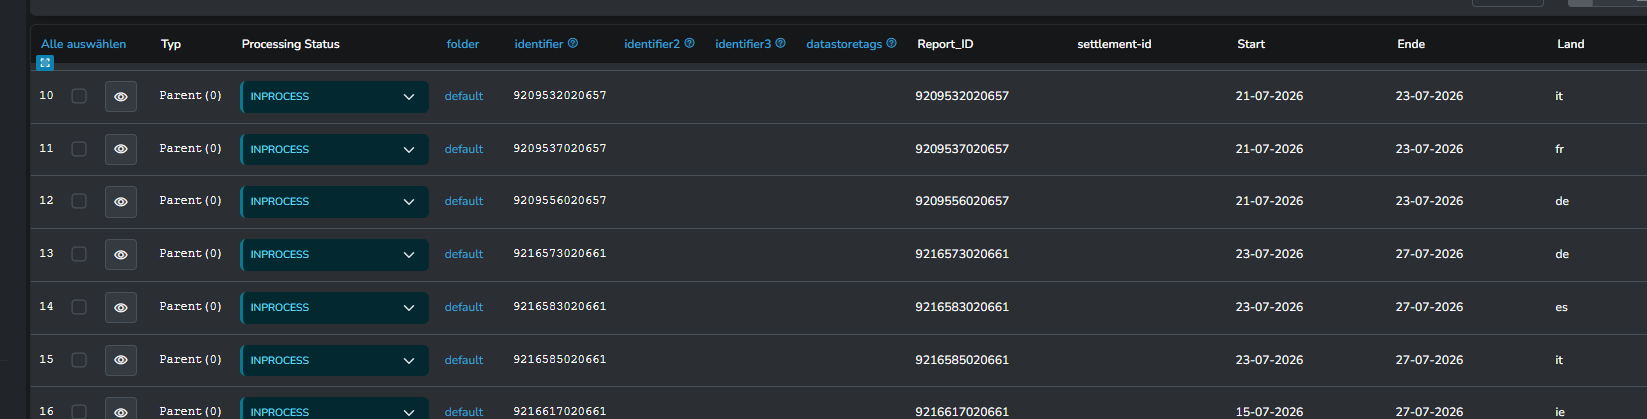Click country code fr in row 11
Screen dimensions: 1647x419
[x=1559, y=149]
